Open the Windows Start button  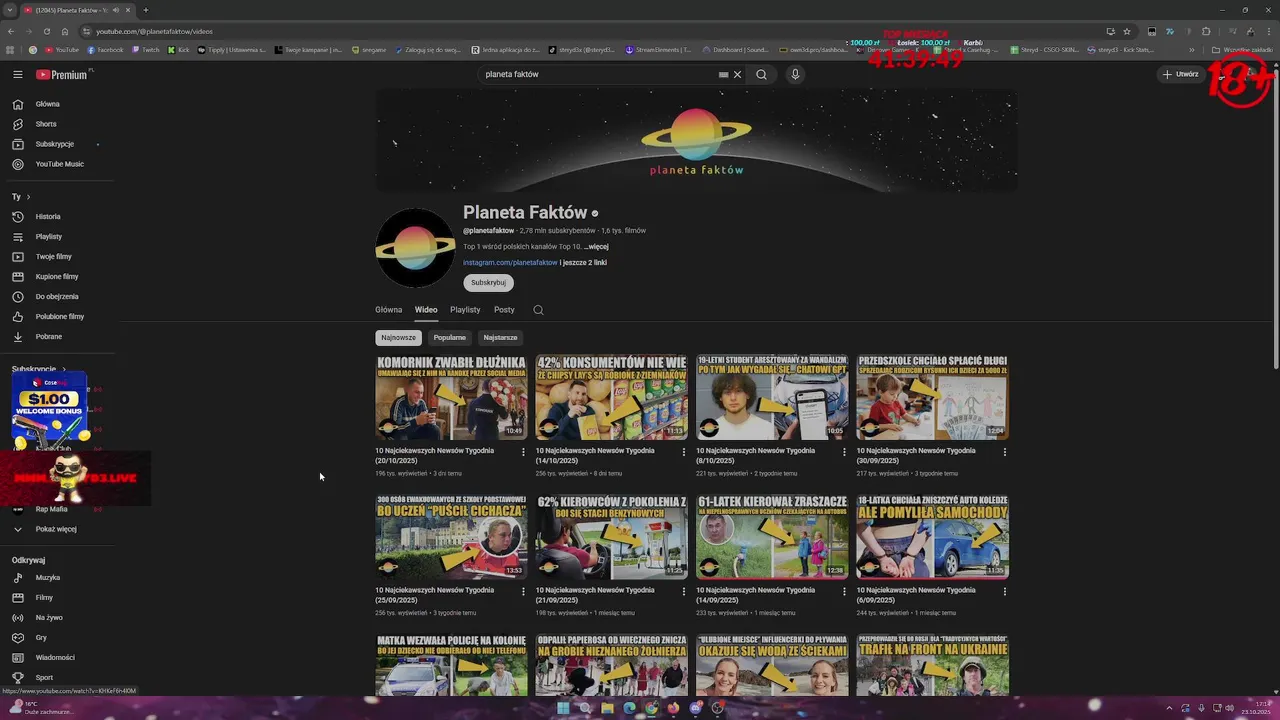(x=563, y=708)
